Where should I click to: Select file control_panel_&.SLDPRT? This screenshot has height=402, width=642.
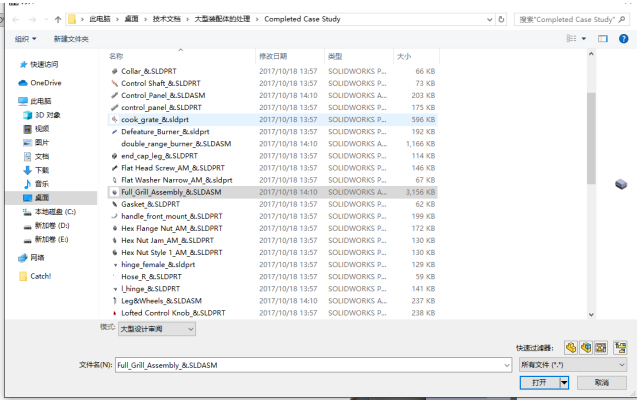click(161, 107)
